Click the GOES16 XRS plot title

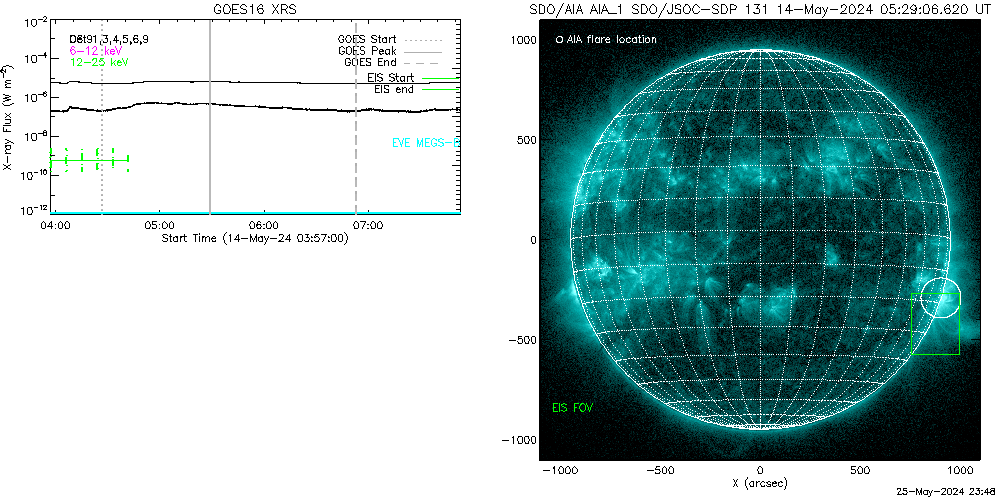click(255, 9)
